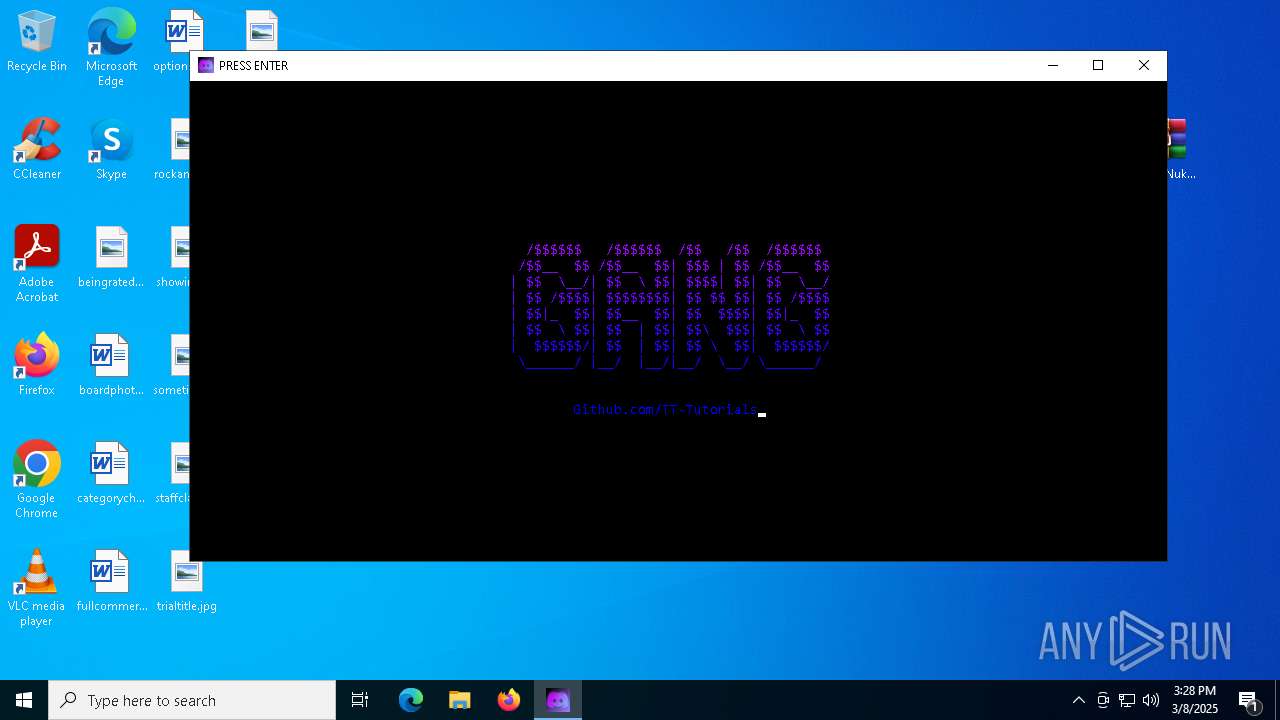Open Edge from the taskbar
Screen dimensions: 1280x720
coord(411,700)
